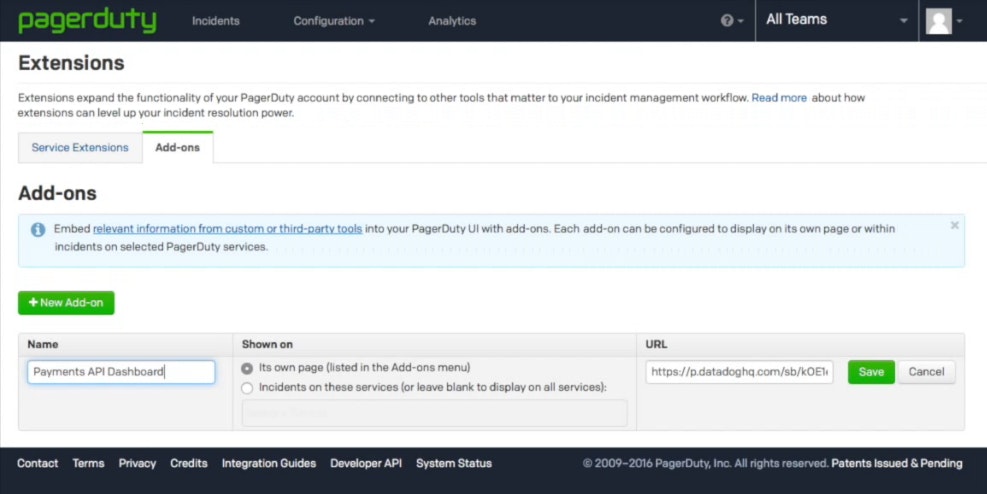Image resolution: width=987 pixels, height=494 pixels.
Task: Go to Incidents in the navigation bar
Action: 215,21
